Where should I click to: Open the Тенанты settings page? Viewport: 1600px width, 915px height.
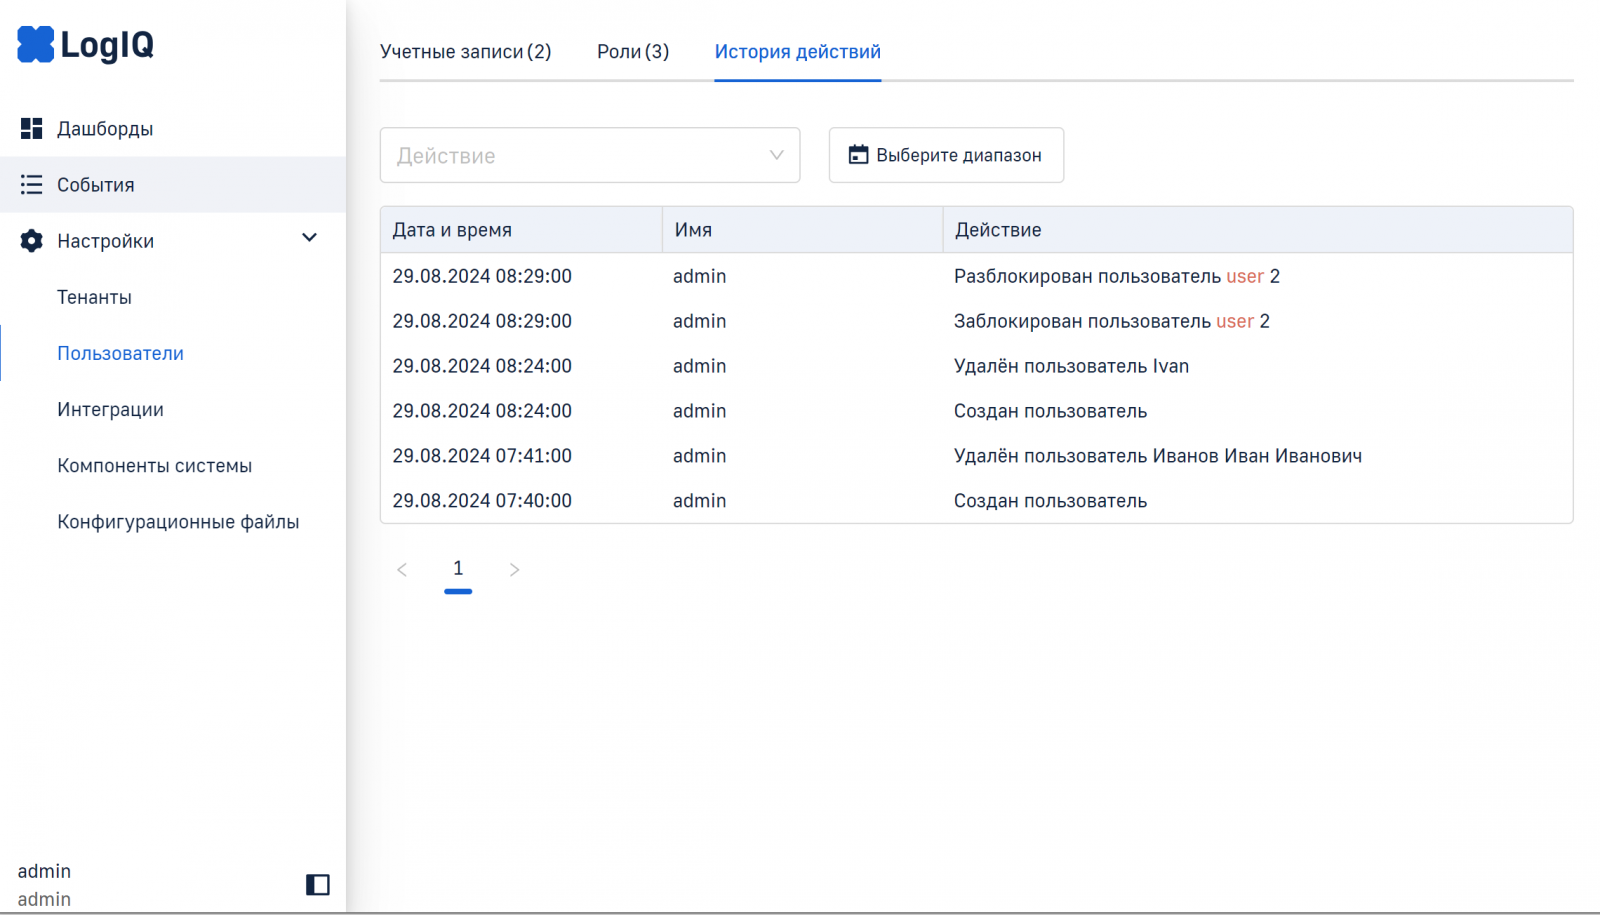click(94, 297)
